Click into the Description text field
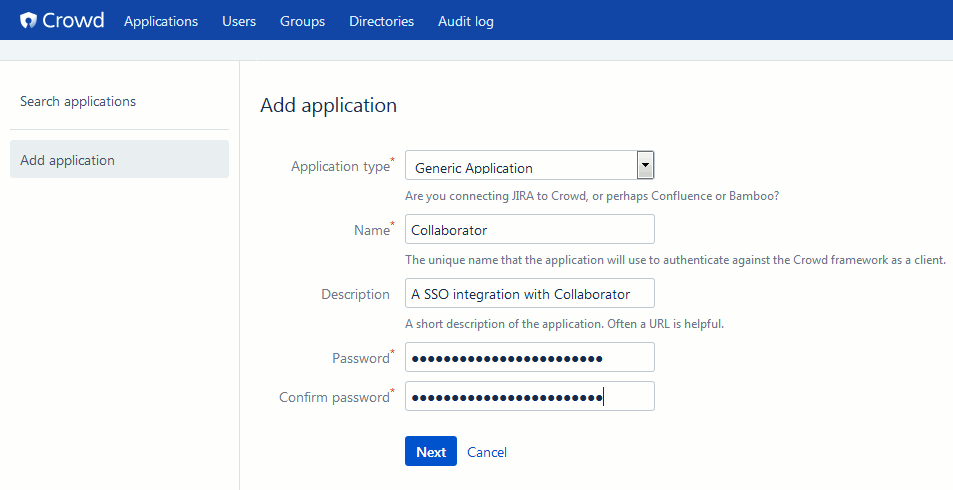The height and width of the screenshot is (490, 953). pyautogui.click(x=529, y=294)
